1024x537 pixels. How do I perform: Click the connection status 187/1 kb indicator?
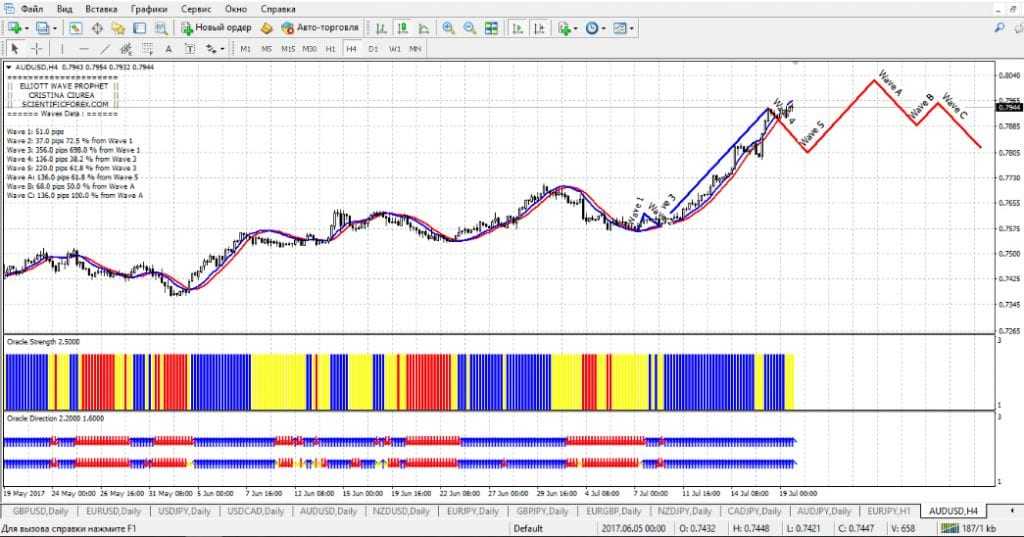tap(974, 527)
